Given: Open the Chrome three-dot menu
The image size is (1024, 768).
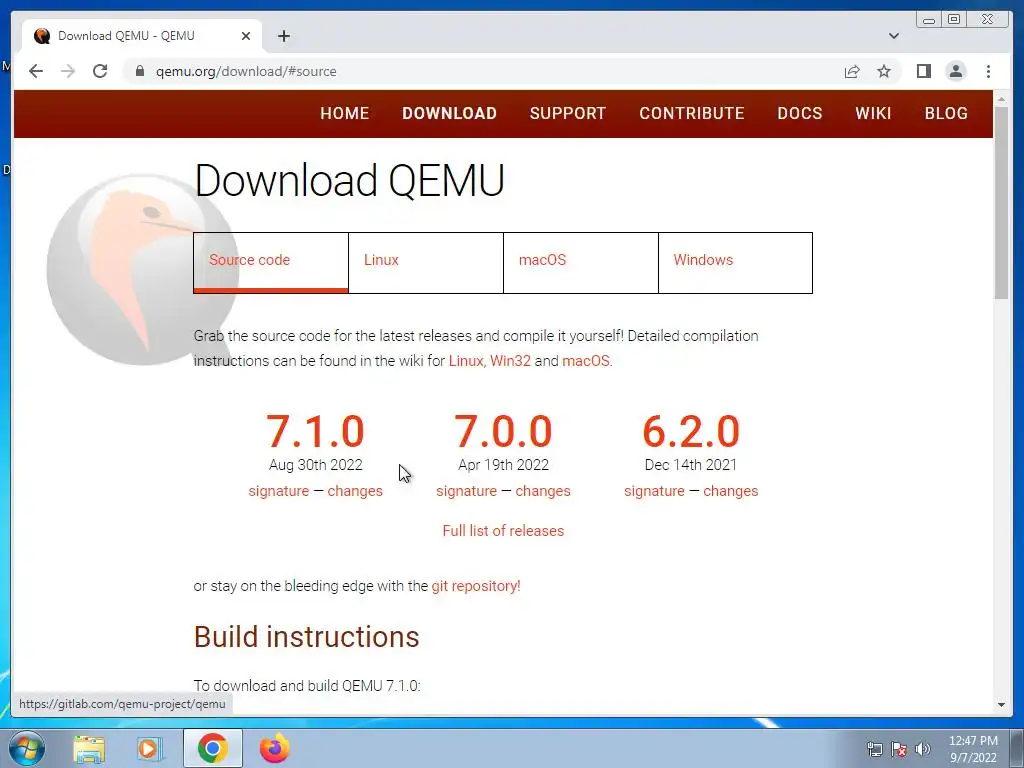Looking at the screenshot, I should tap(988, 71).
